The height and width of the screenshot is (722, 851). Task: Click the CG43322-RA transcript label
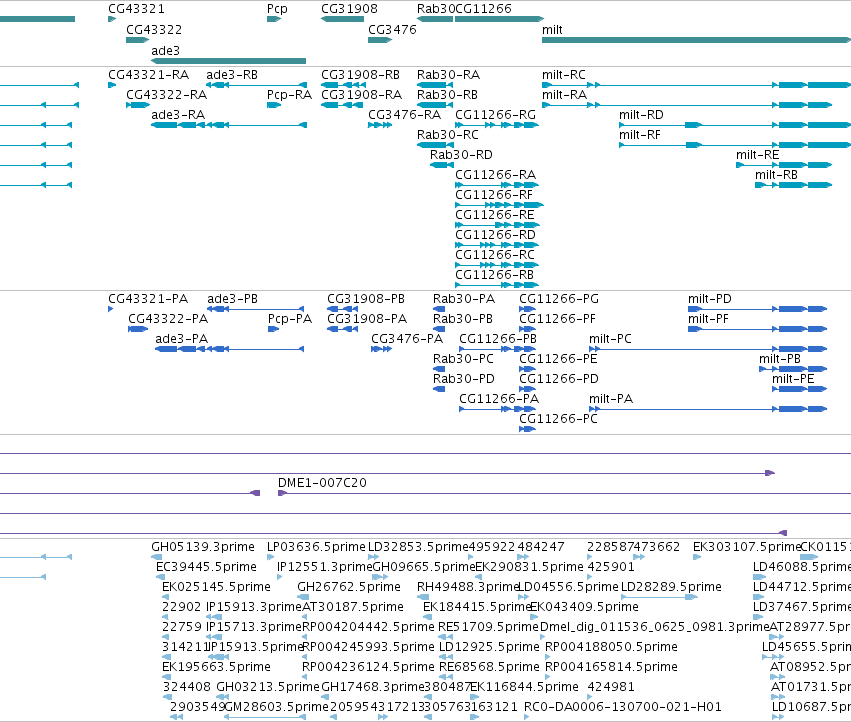click(x=167, y=95)
